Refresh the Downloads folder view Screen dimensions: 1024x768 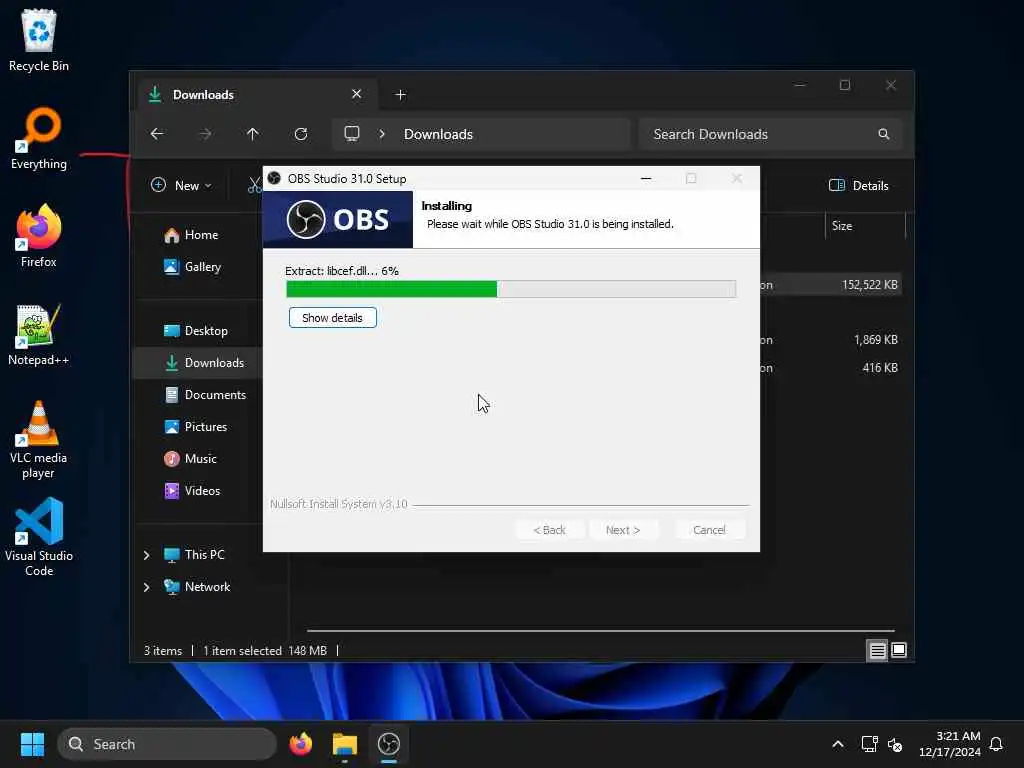click(301, 134)
